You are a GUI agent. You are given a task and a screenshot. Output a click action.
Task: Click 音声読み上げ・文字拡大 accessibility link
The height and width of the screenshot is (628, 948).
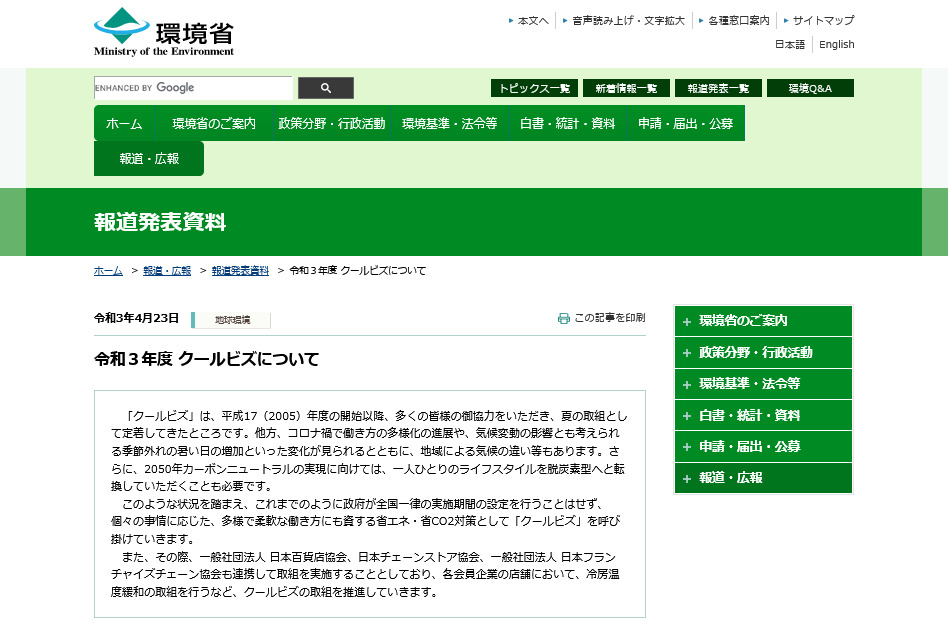[x=628, y=20]
